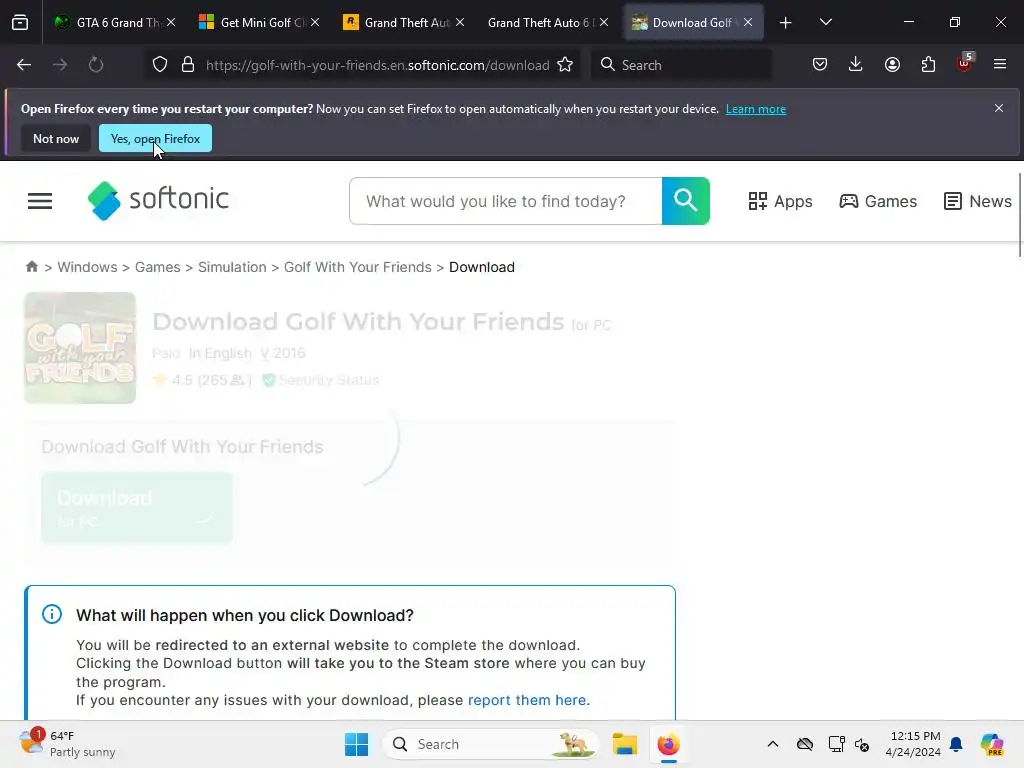This screenshot has height=768, width=1024.
Task: Switch to Rockstar Grand Theft Auto tab
Action: coord(404,23)
